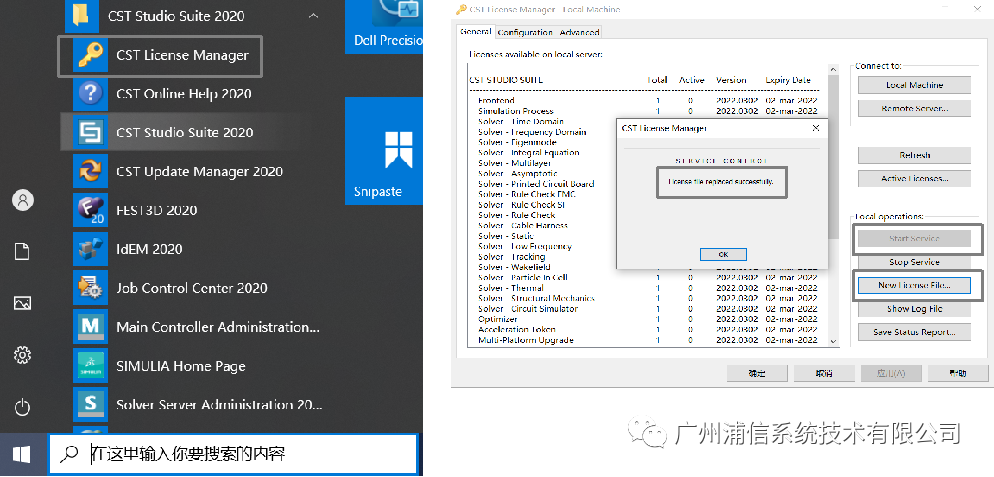Viewport: 994px width, 477px height.
Task: Click the license list scrollbar up arrow
Action: [833, 69]
